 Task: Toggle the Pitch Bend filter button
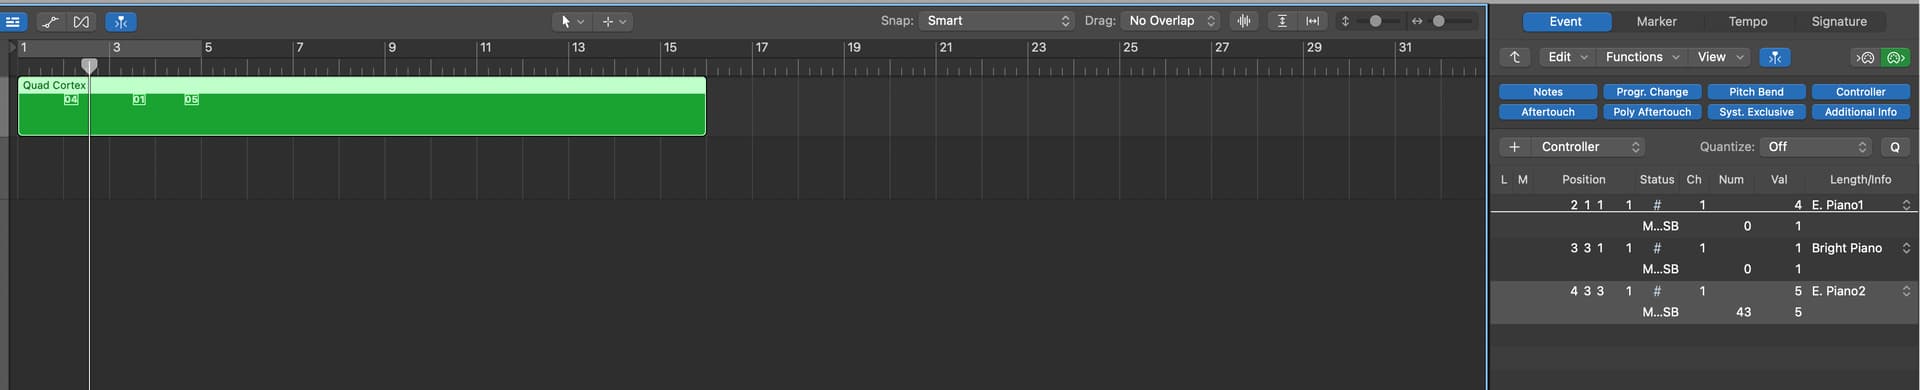1756,92
